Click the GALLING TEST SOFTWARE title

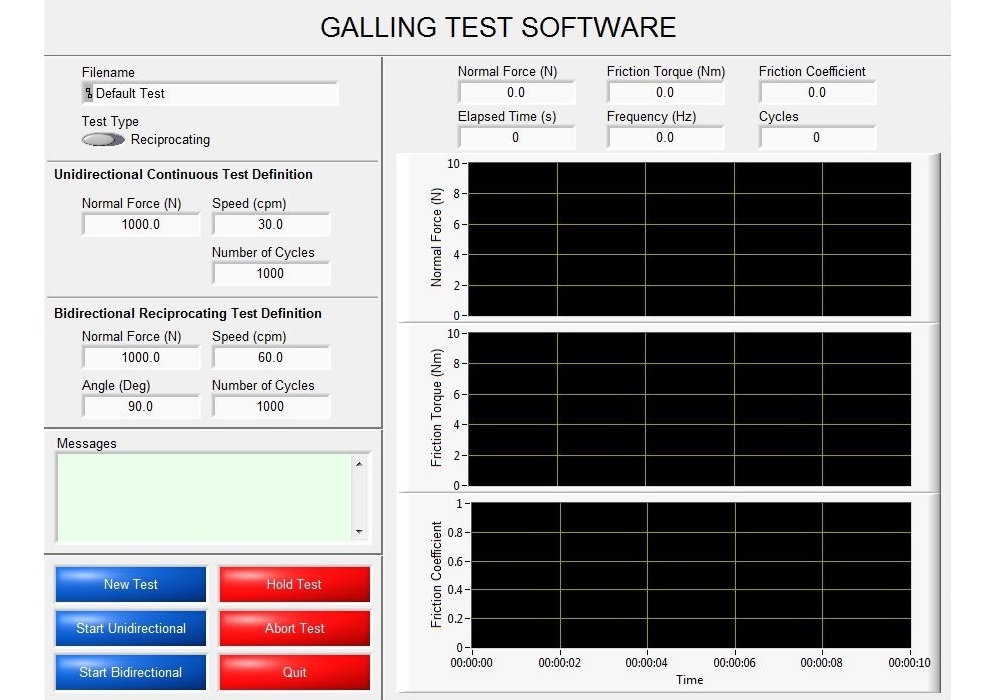[x=498, y=27]
